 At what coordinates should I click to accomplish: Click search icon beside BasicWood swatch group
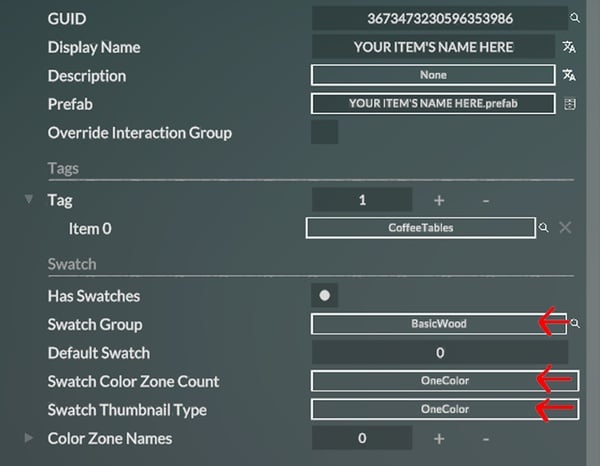point(575,323)
